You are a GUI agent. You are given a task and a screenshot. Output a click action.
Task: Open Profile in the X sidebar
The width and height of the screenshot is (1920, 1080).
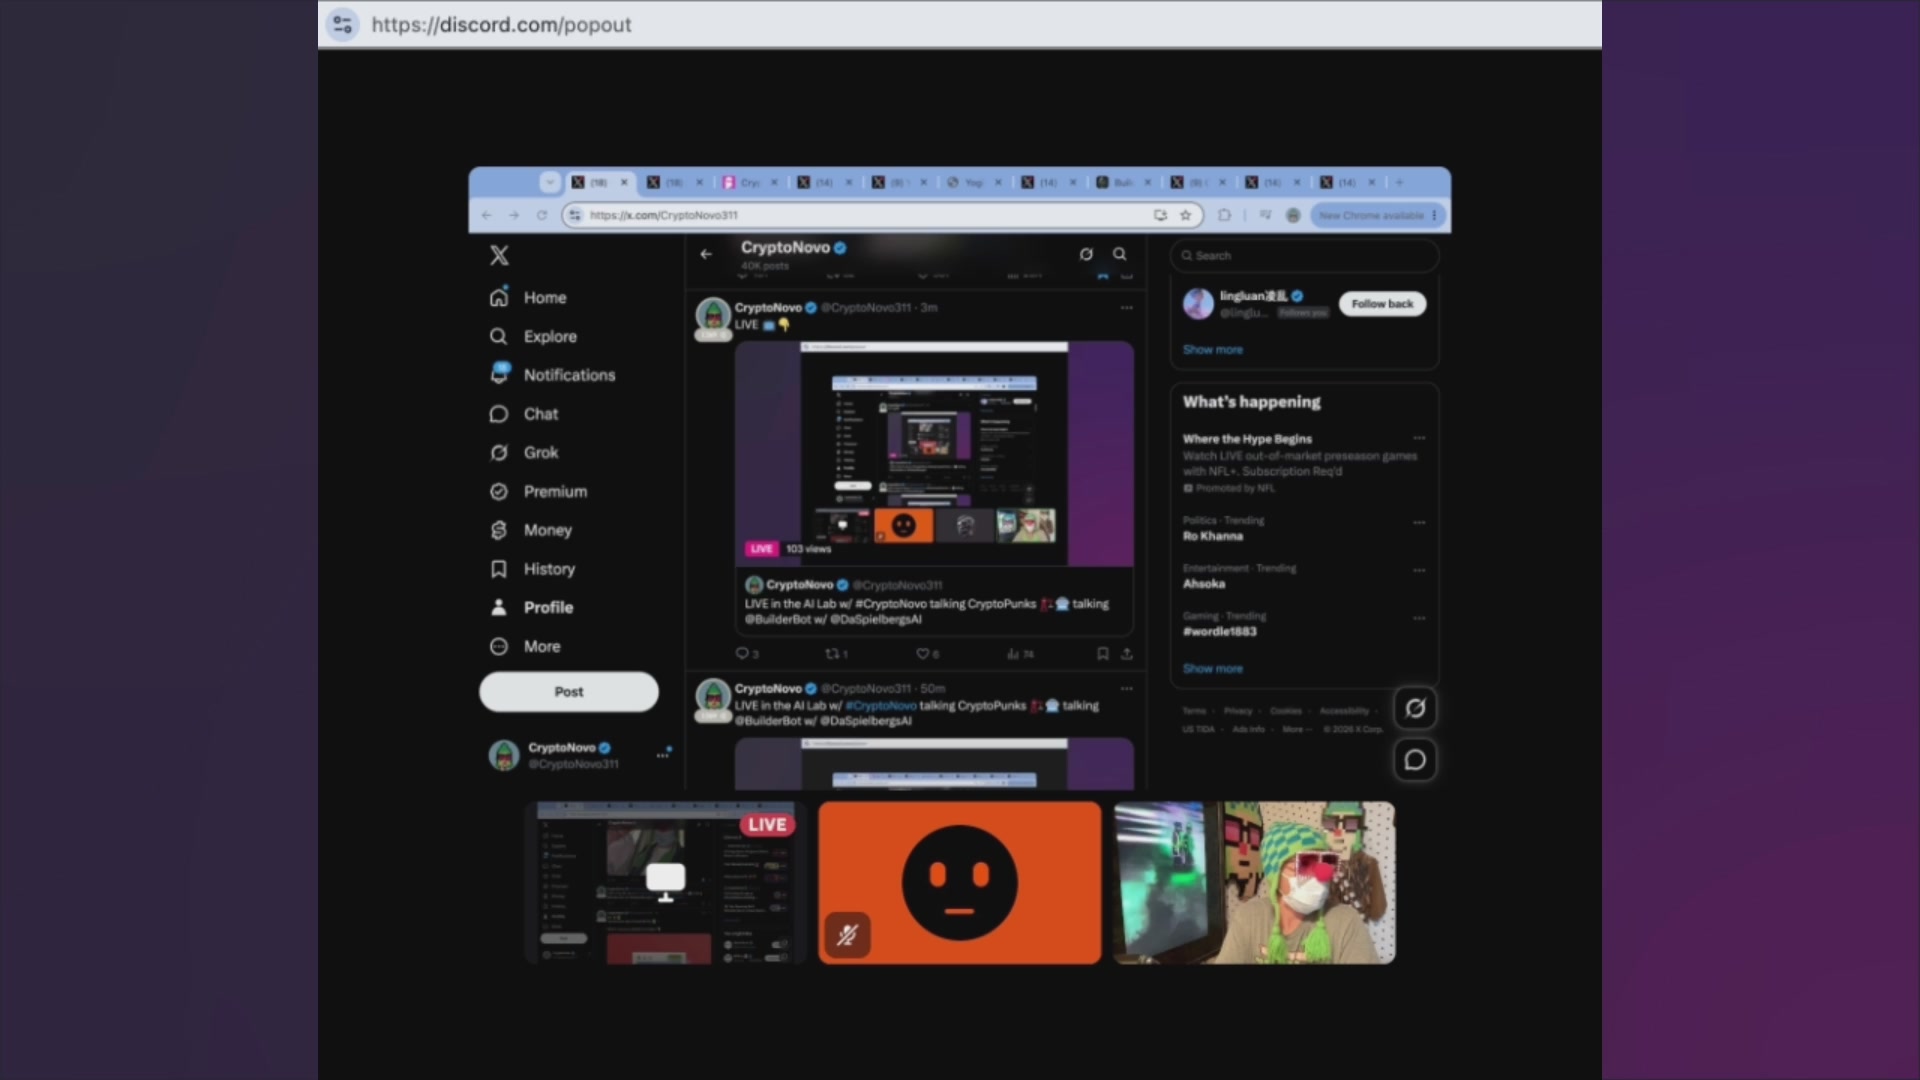531,608
